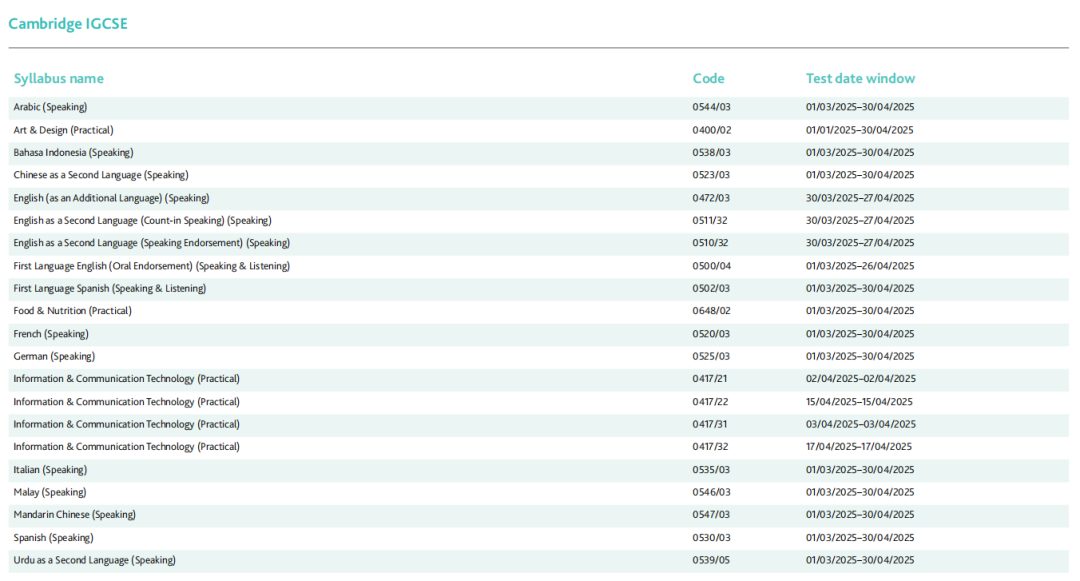Click Urdu as a Second Language (Speaking)

tap(94, 560)
